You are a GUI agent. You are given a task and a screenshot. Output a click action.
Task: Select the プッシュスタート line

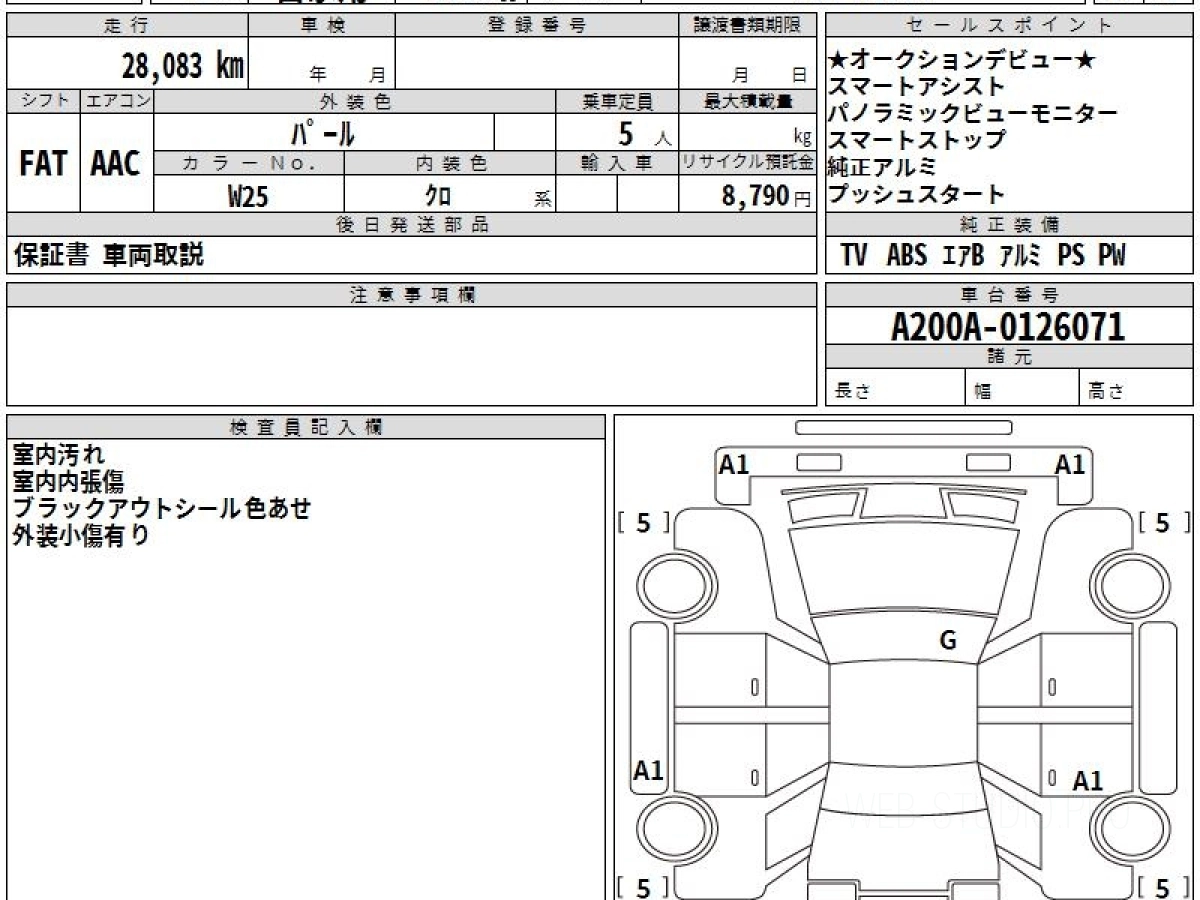pos(917,194)
